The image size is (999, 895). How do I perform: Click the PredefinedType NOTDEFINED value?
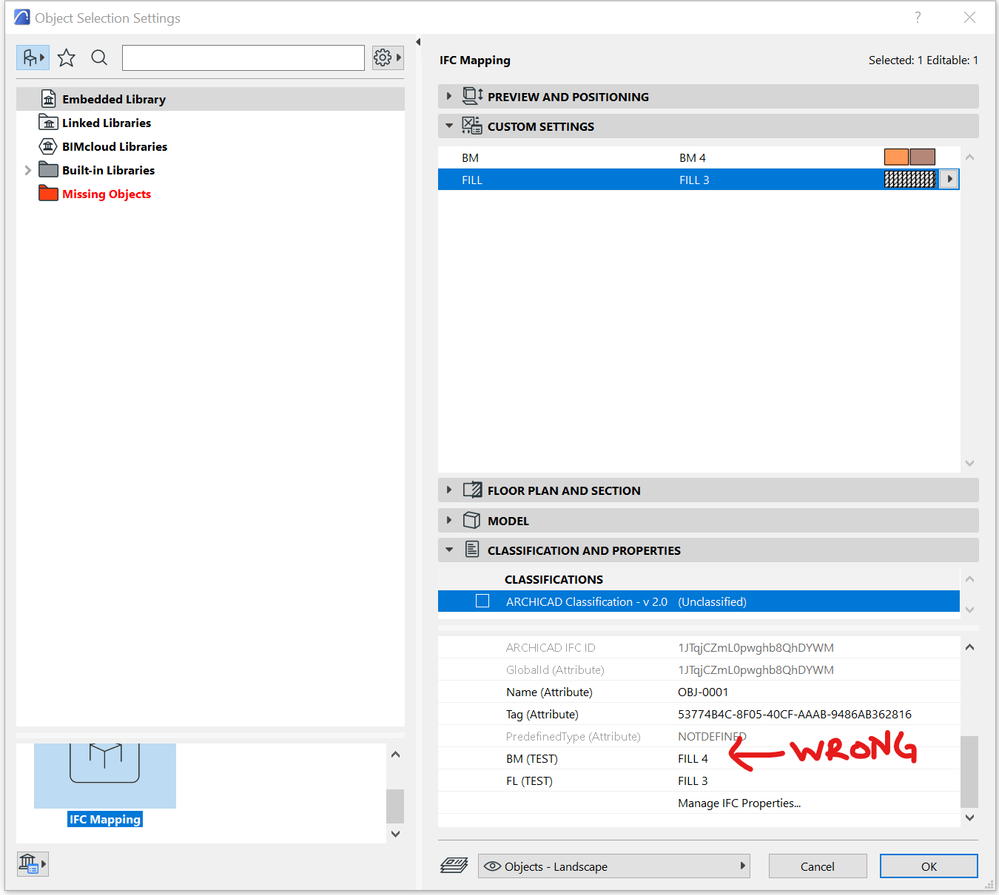(712, 736)
